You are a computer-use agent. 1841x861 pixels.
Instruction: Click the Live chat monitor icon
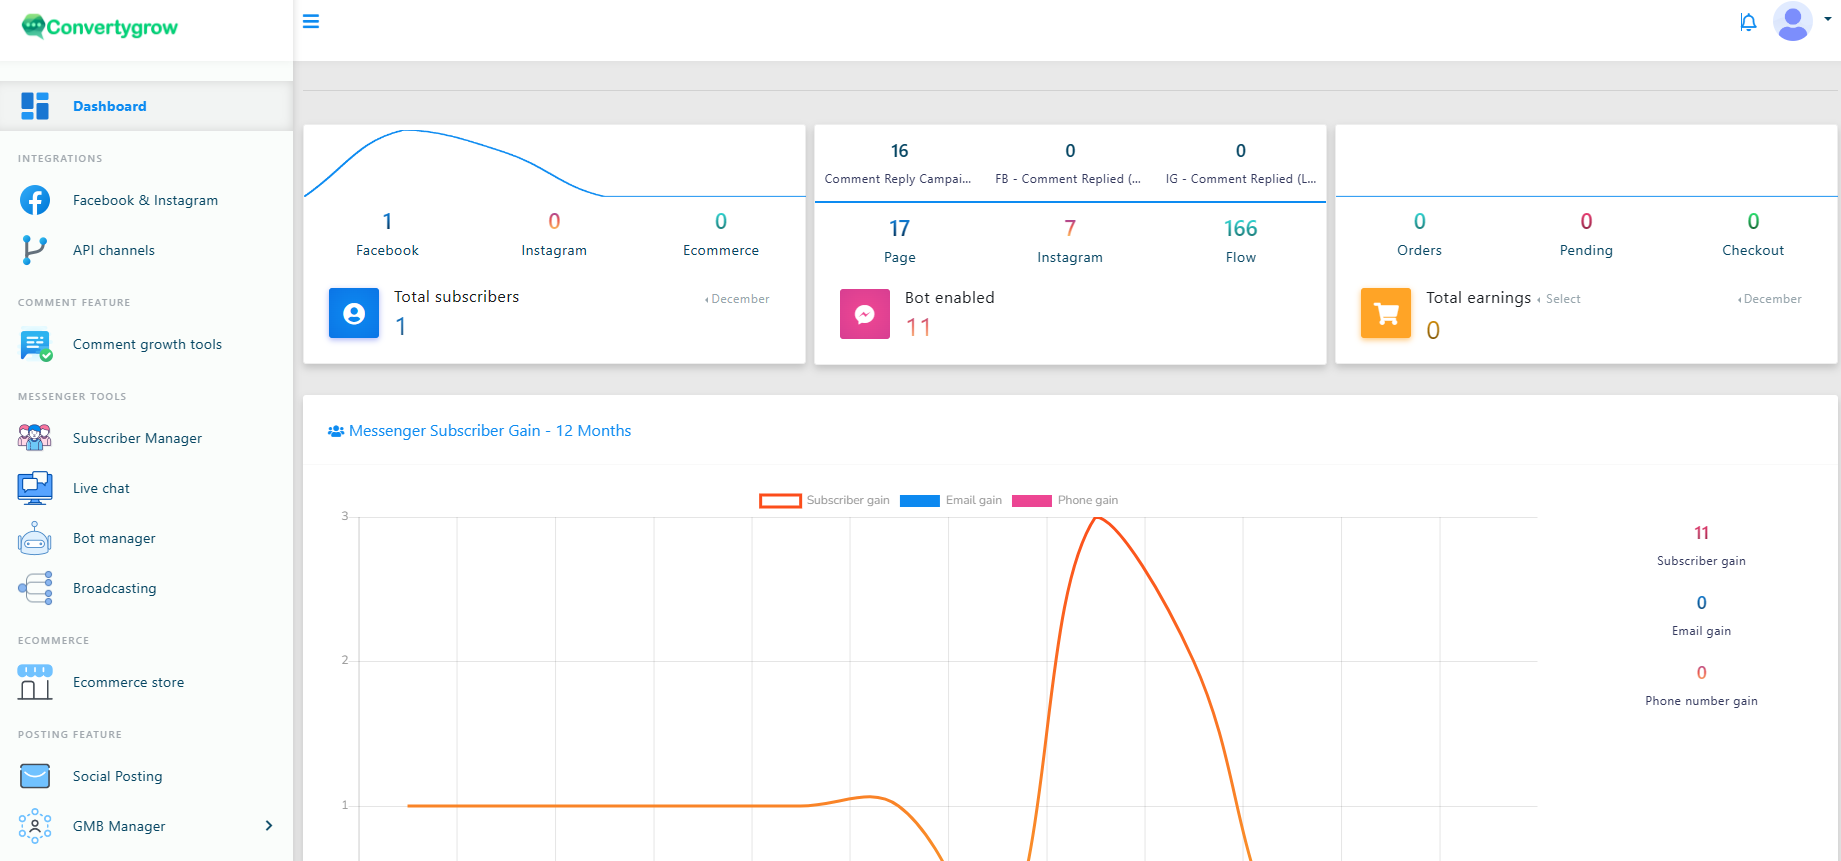[x=35, y=488]
